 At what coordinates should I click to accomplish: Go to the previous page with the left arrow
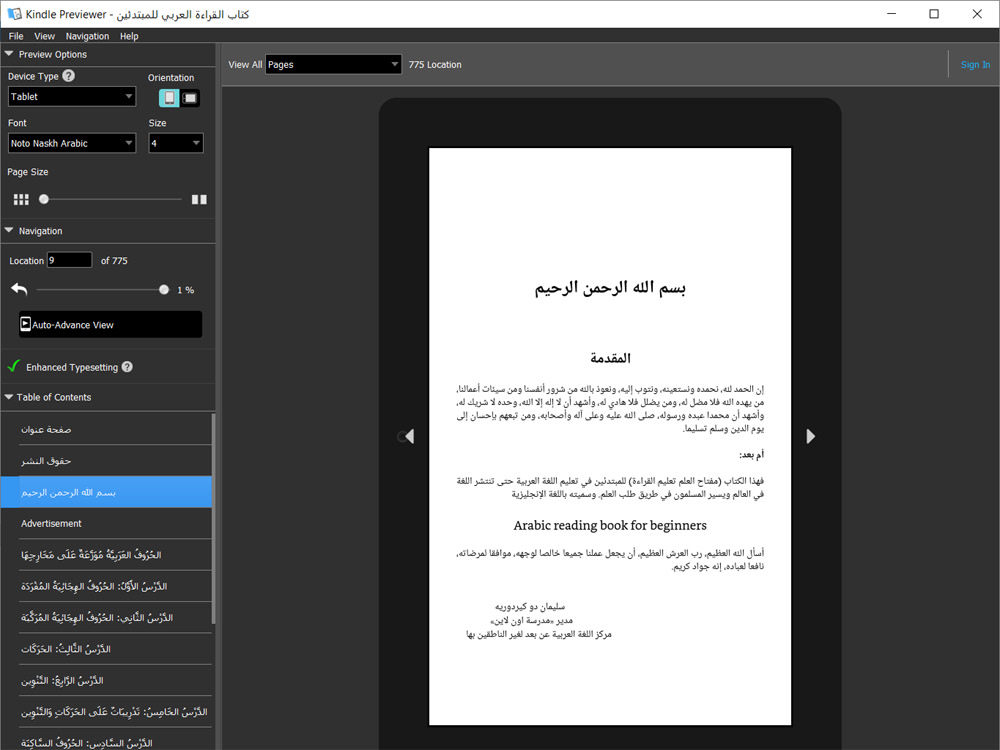(x=409, y=436)
